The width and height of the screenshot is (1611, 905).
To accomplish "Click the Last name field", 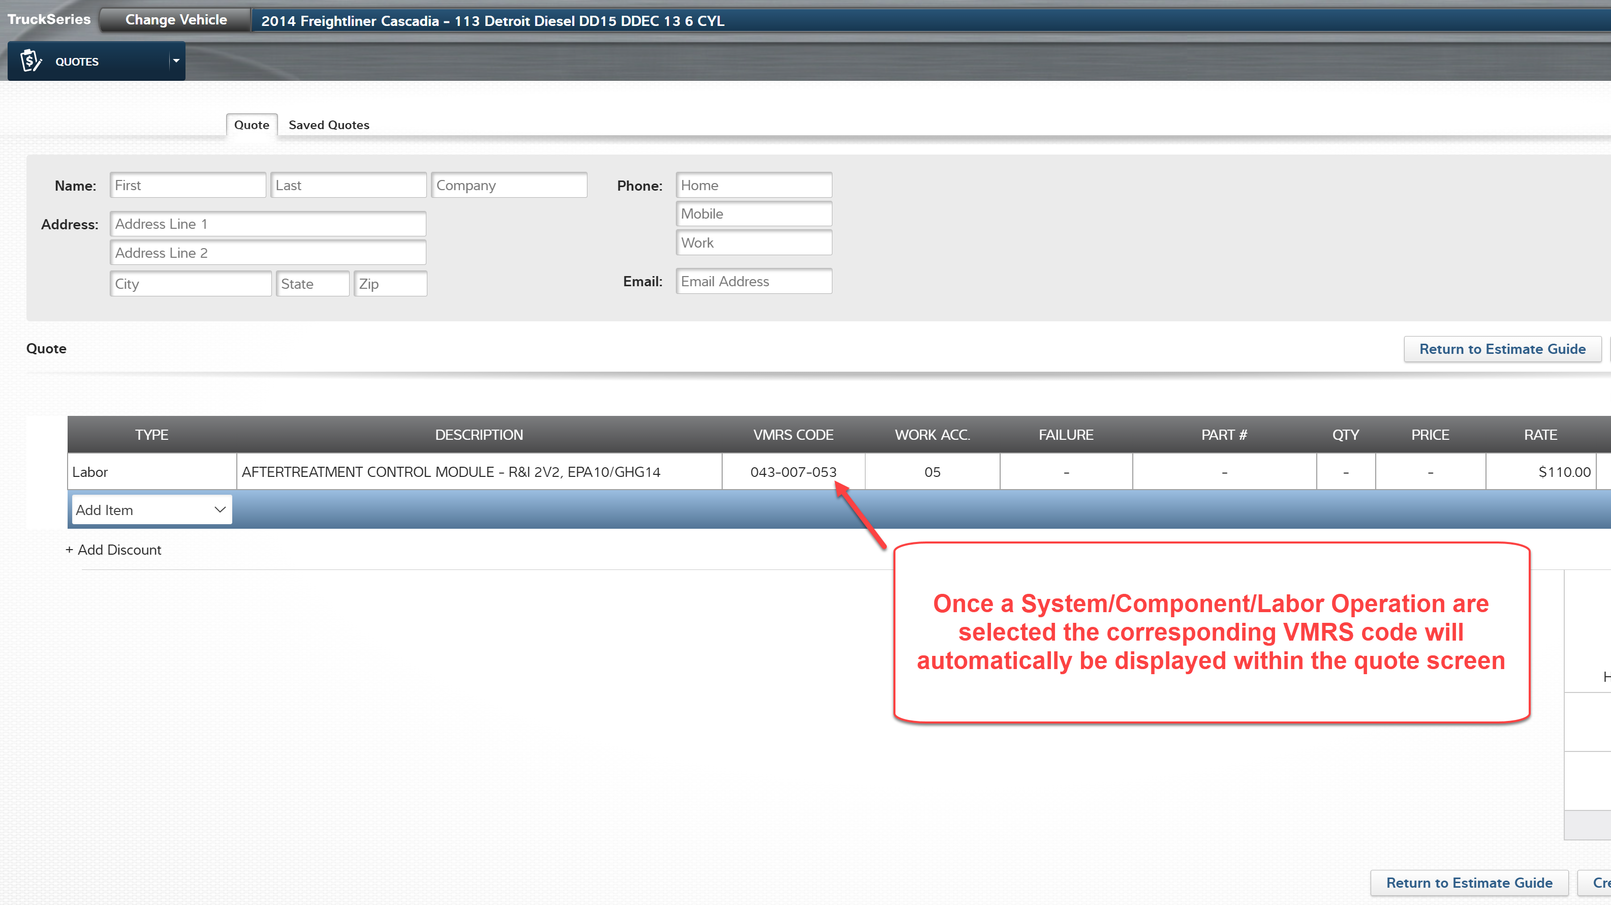I will [348, 185].
